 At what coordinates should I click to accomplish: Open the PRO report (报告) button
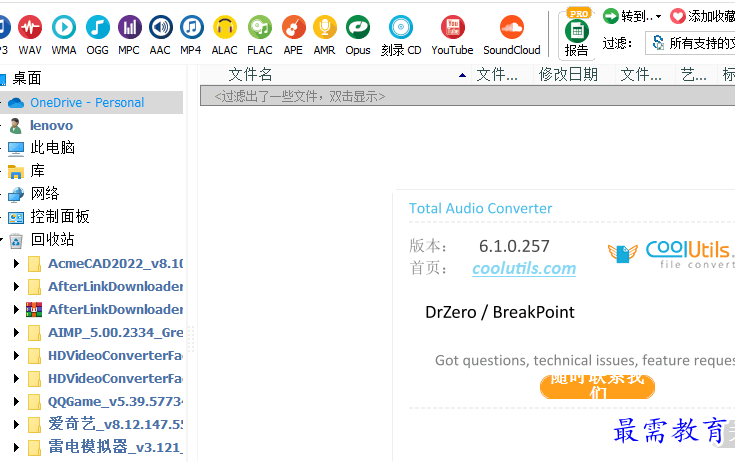(x=577, y=35)
